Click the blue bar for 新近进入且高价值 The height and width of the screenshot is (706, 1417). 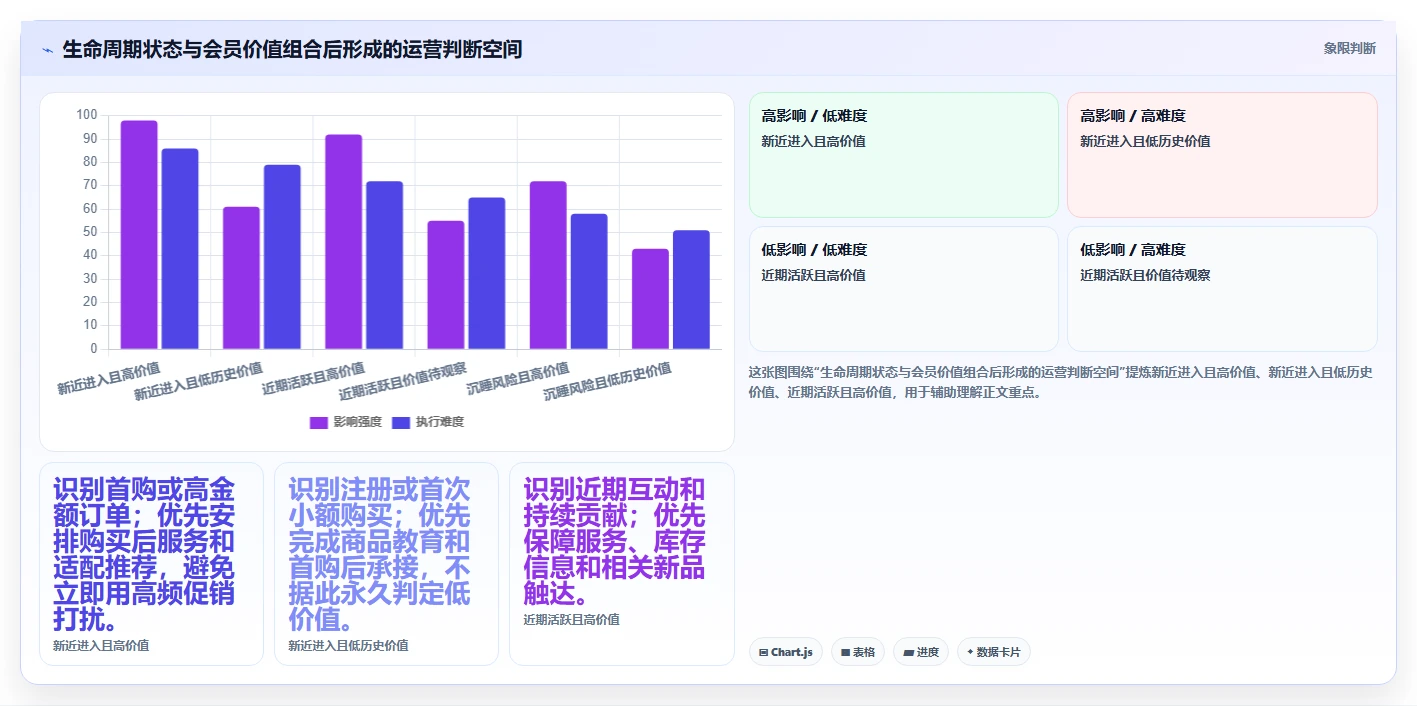click(180, 249)
